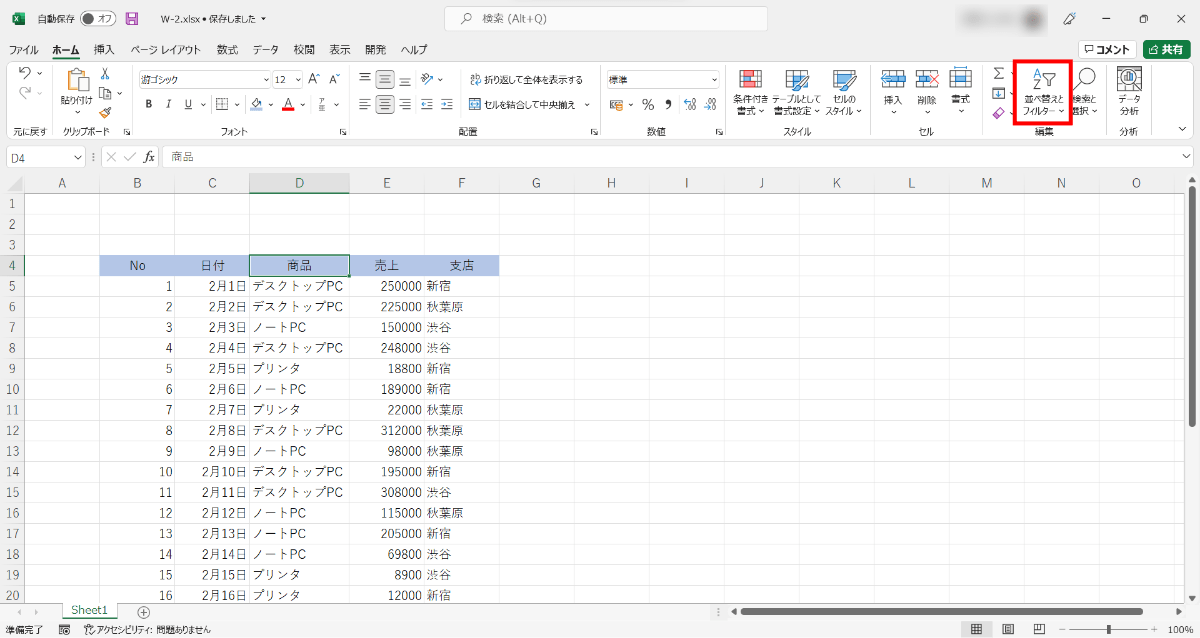The height and width of the screenshot is (638, 1200).
Task: Toggle the AutoSave (自動保存) switch
Action: point(97,19)
